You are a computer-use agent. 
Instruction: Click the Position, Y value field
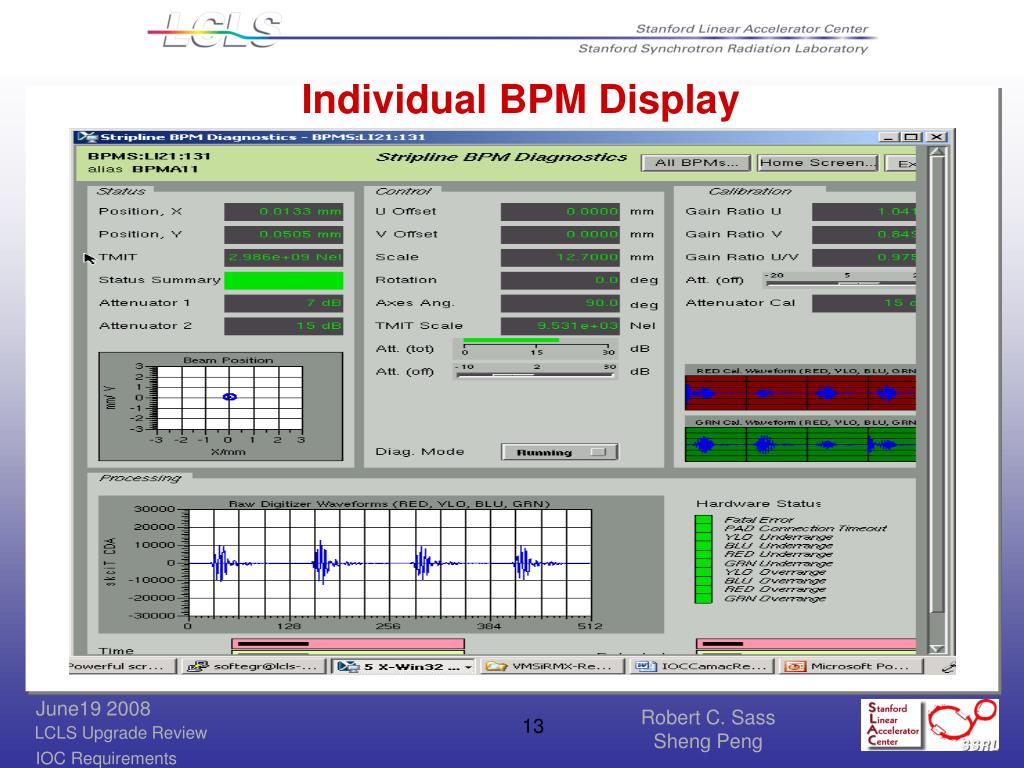coord(283,234)
